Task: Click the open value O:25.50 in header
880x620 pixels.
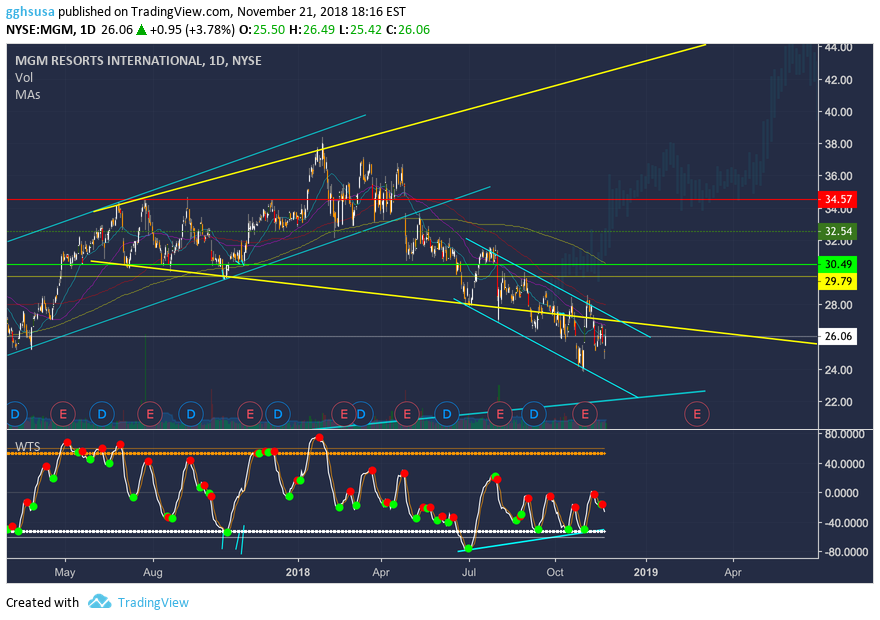Action: click(x=262, y=30)
